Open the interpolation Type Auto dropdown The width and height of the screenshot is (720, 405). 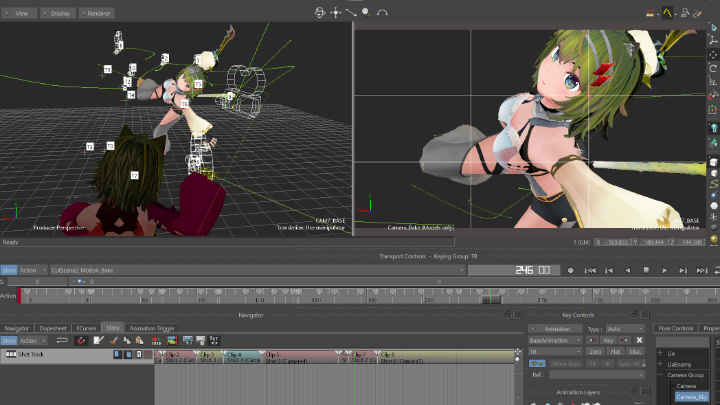(625, 329)
